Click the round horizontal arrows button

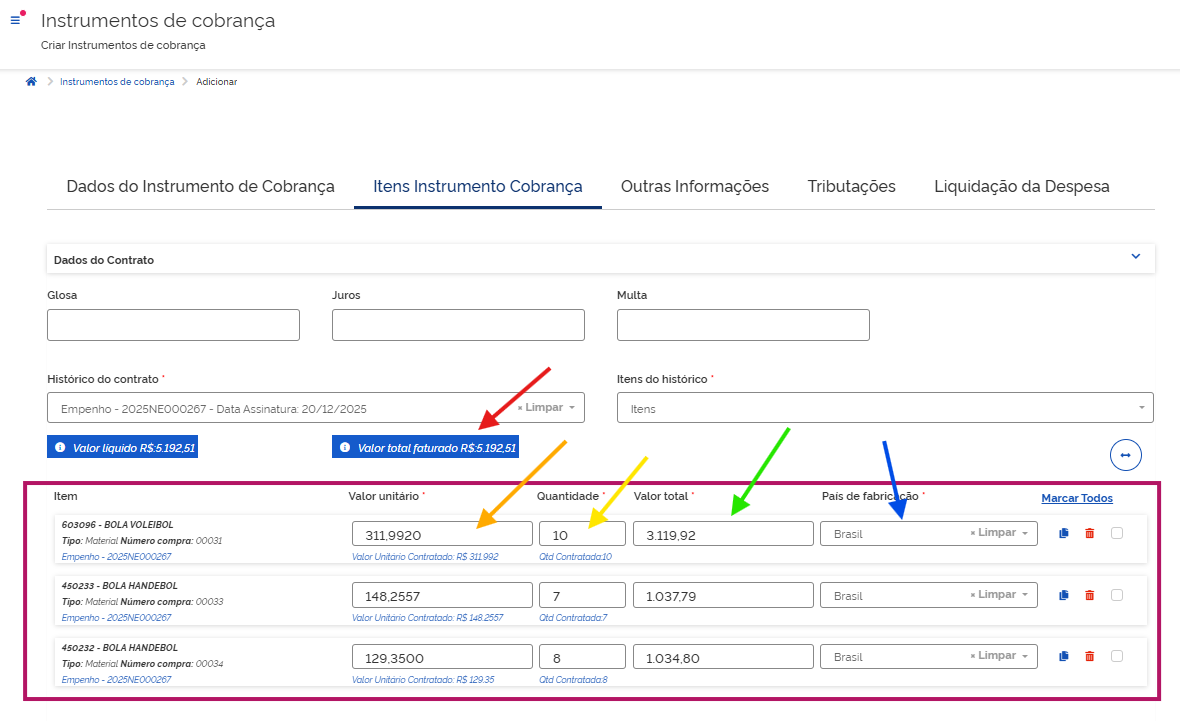point(1125,455)
